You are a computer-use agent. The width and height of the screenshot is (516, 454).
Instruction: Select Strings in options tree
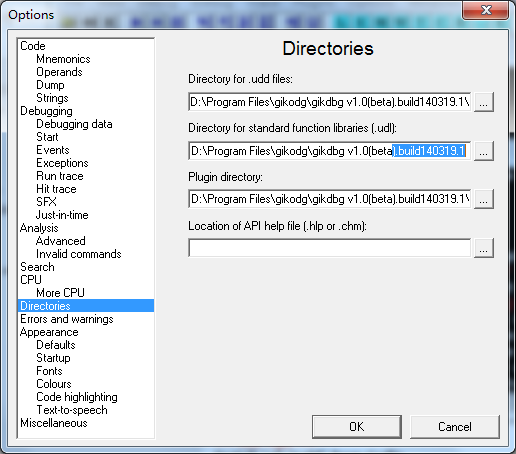point(52,98)
